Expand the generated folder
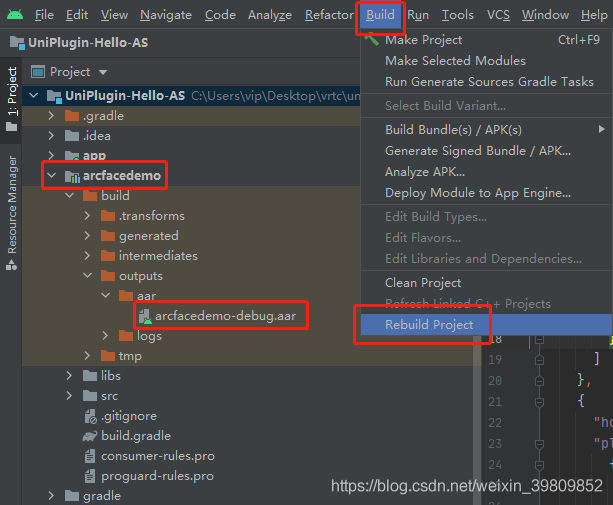 point(87,236)
